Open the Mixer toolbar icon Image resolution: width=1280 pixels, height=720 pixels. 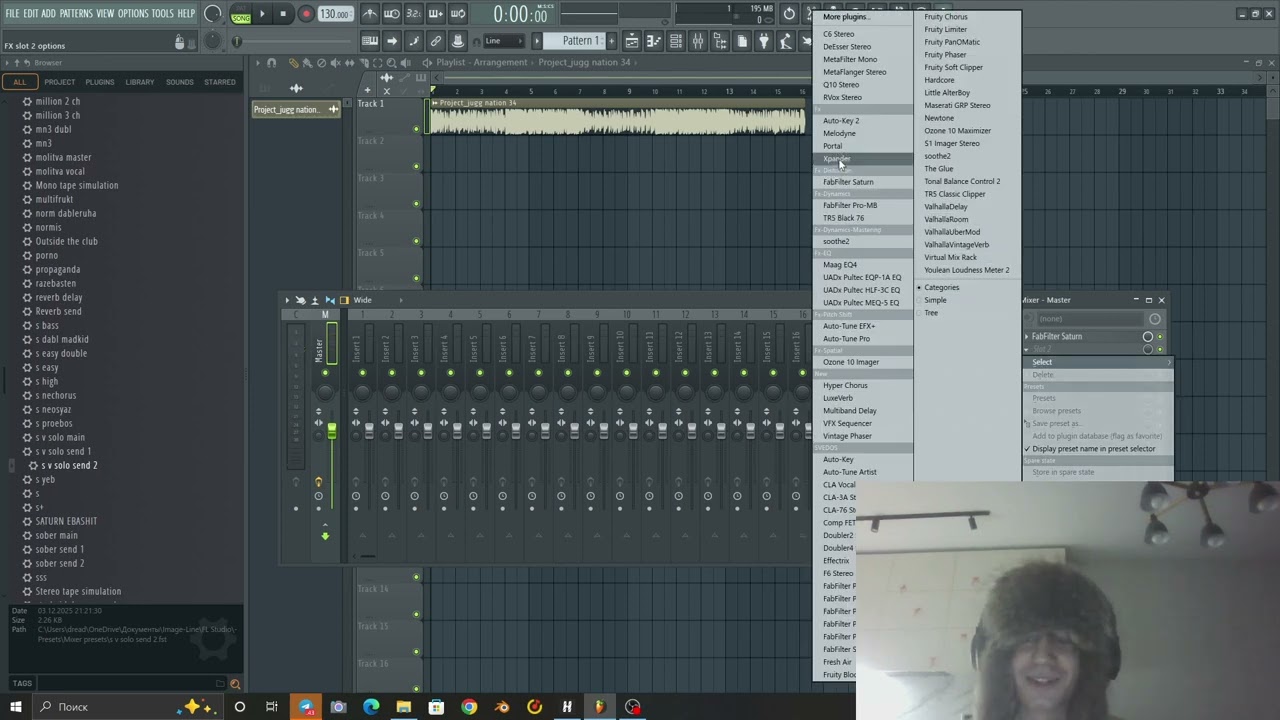(698, 41)
